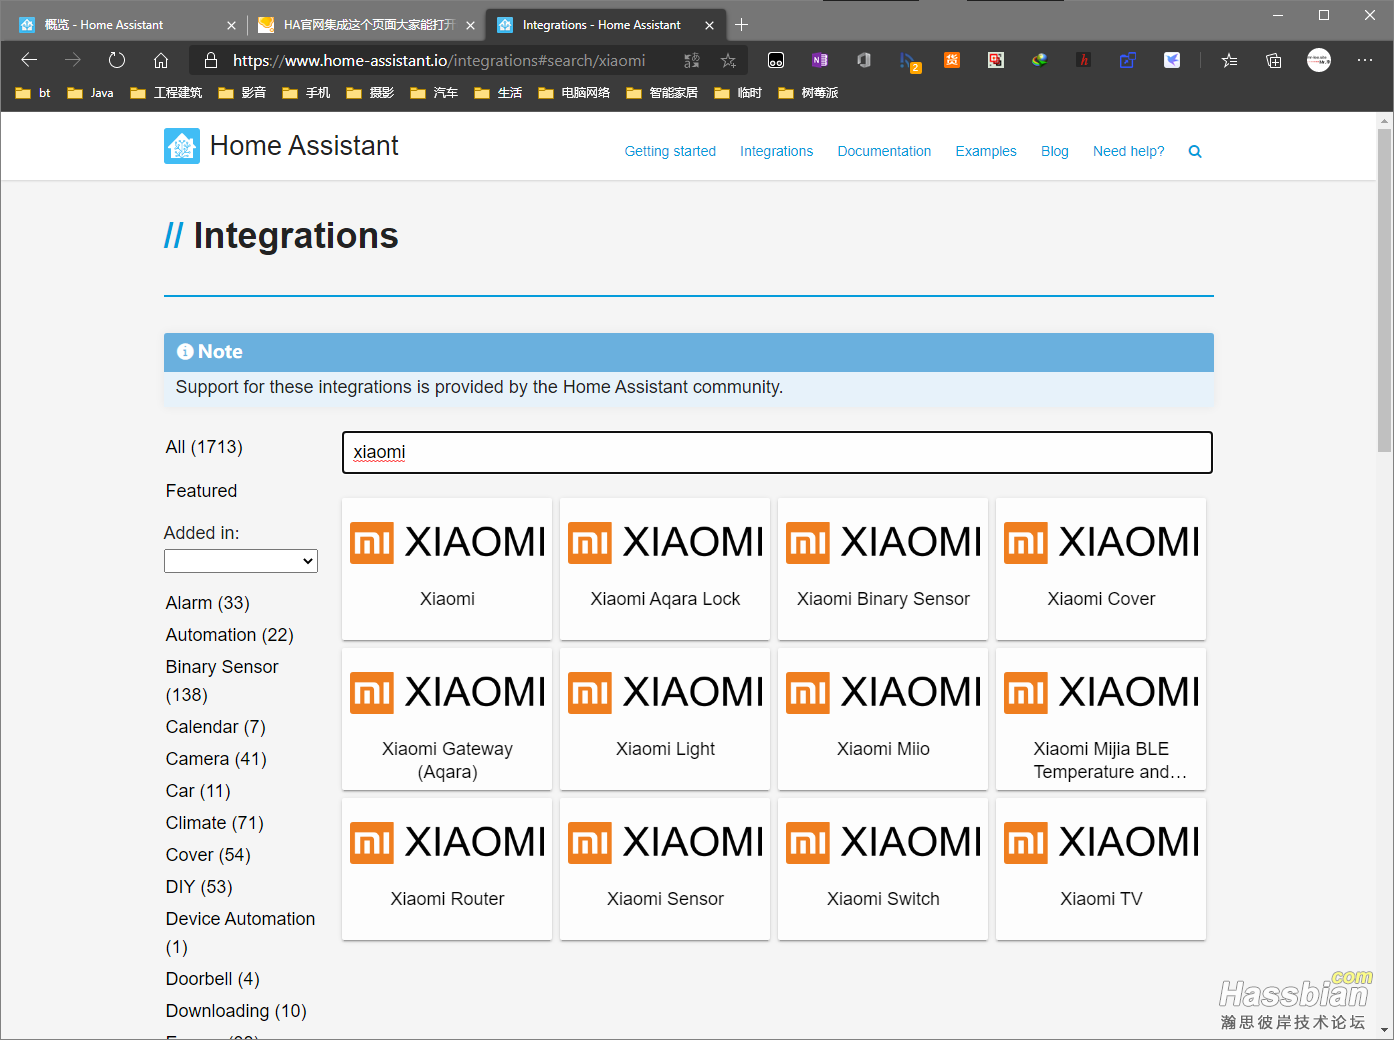Open the Xiaomi TV integration card
Screen dimensions: 1394x1040
pyautogui.click(x=1101, y=869)
